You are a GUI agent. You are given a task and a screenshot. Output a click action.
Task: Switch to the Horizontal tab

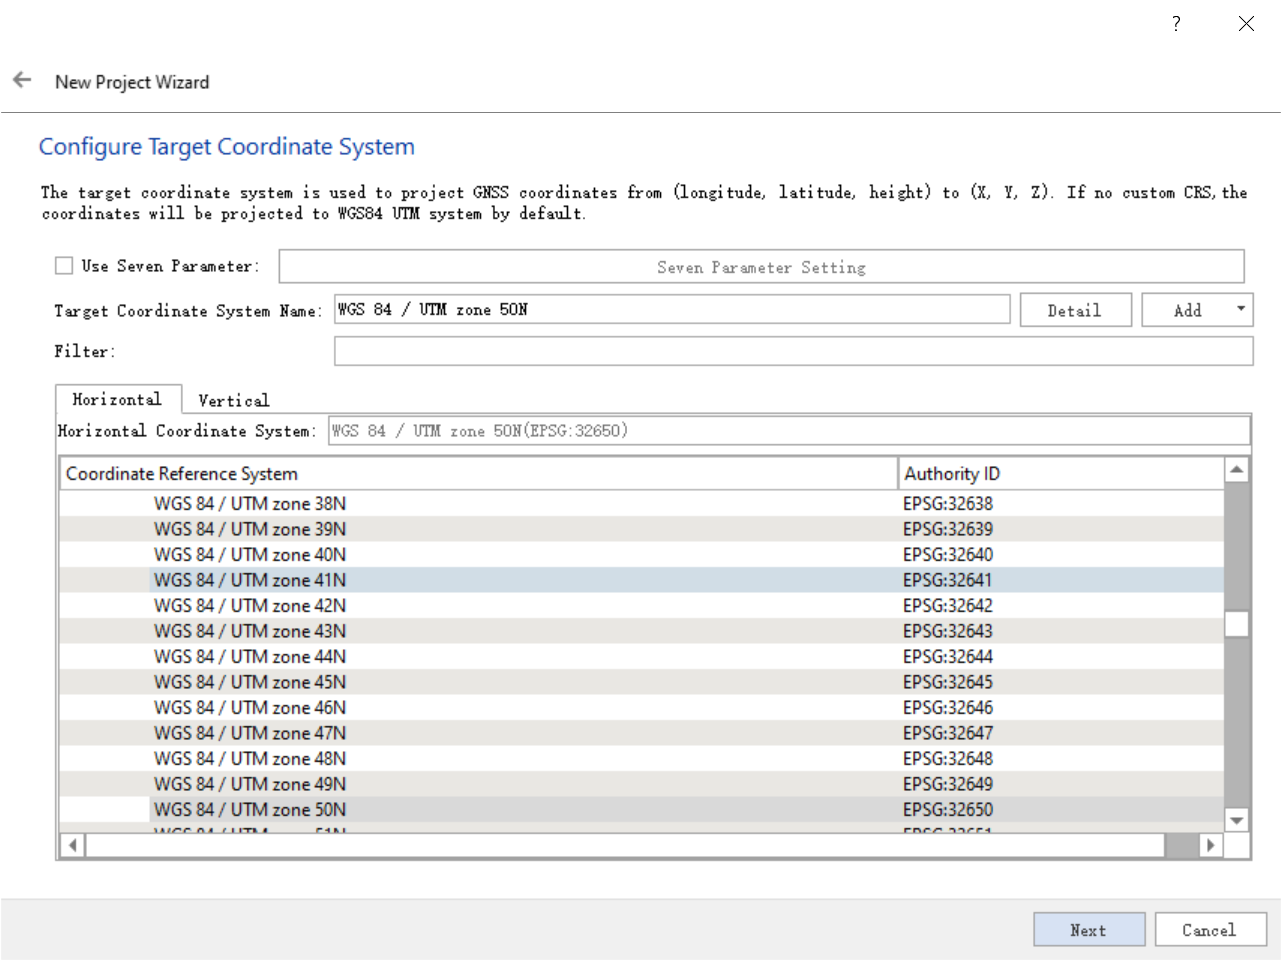coord(117,399)
